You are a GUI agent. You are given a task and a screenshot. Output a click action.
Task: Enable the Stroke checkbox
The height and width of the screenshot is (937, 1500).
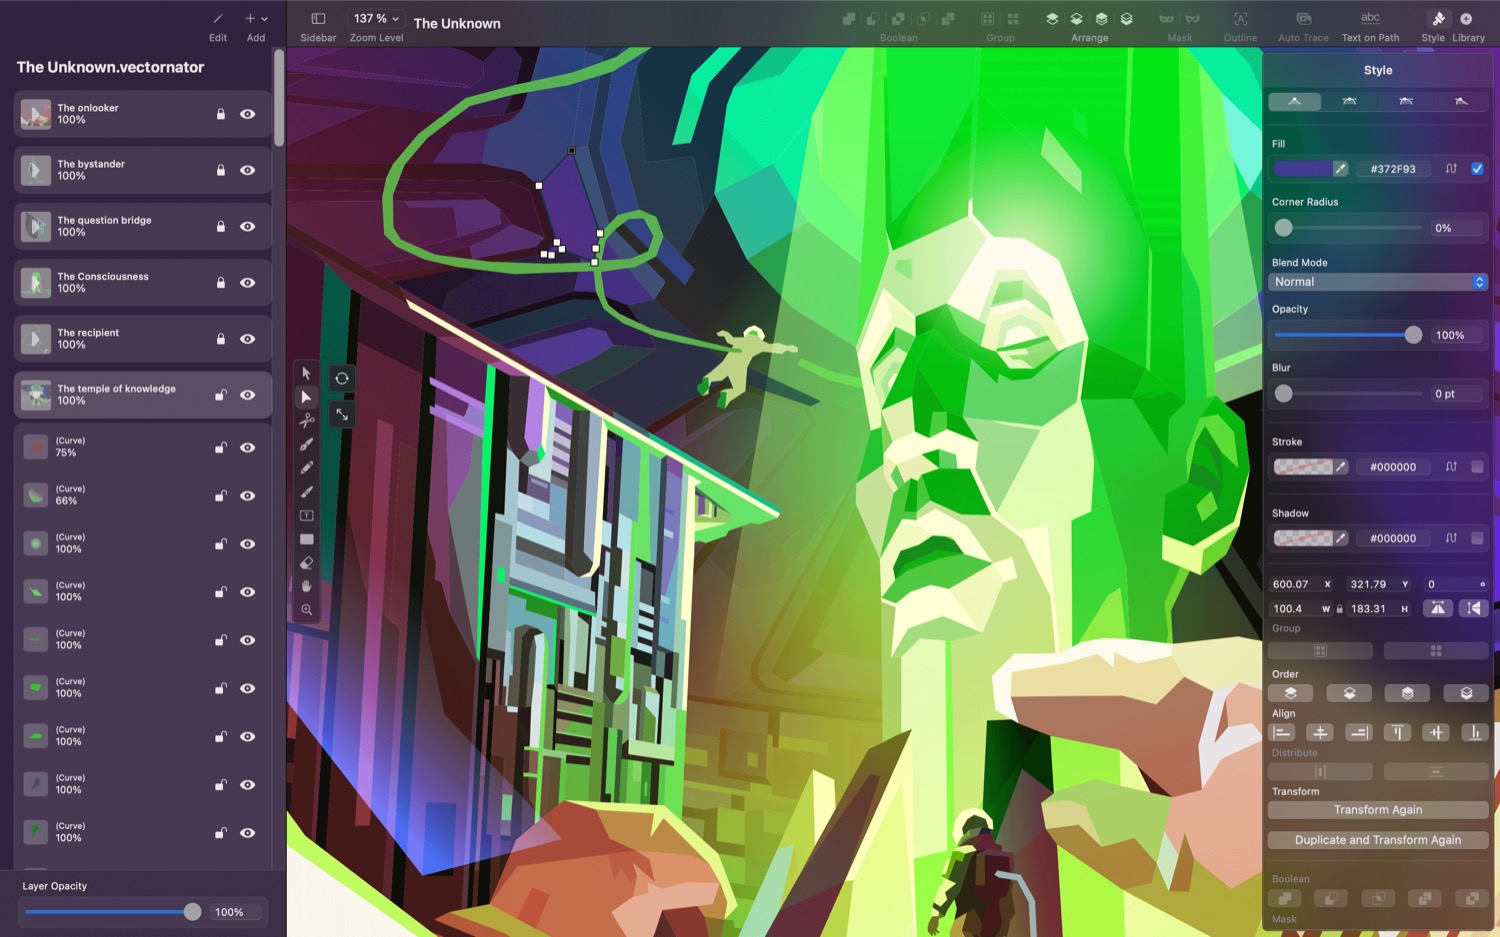(x=1477, y=467)
